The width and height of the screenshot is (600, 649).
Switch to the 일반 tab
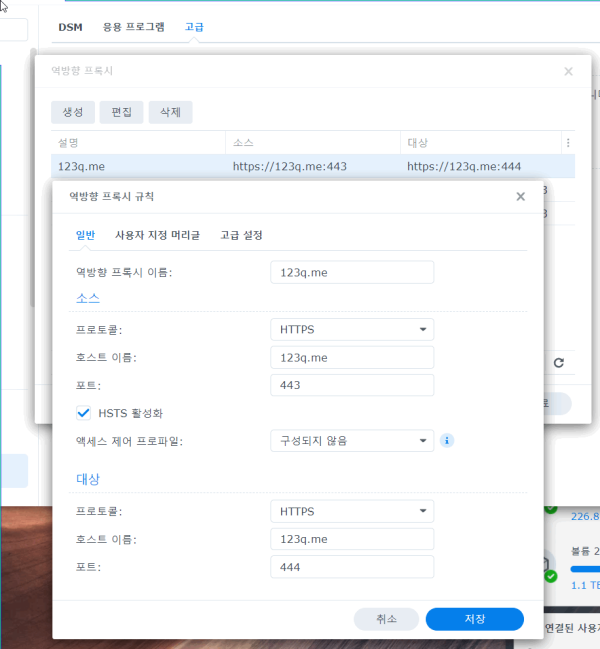86,235
